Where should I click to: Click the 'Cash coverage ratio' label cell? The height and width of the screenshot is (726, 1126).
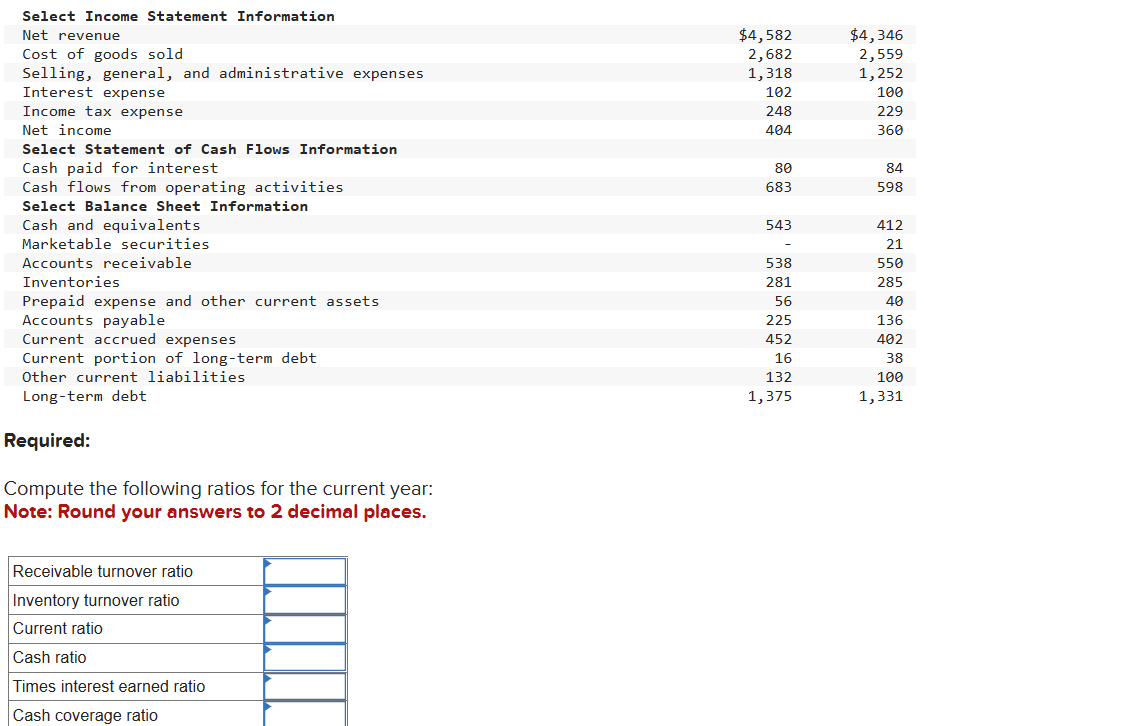click(x=136, y=715)
